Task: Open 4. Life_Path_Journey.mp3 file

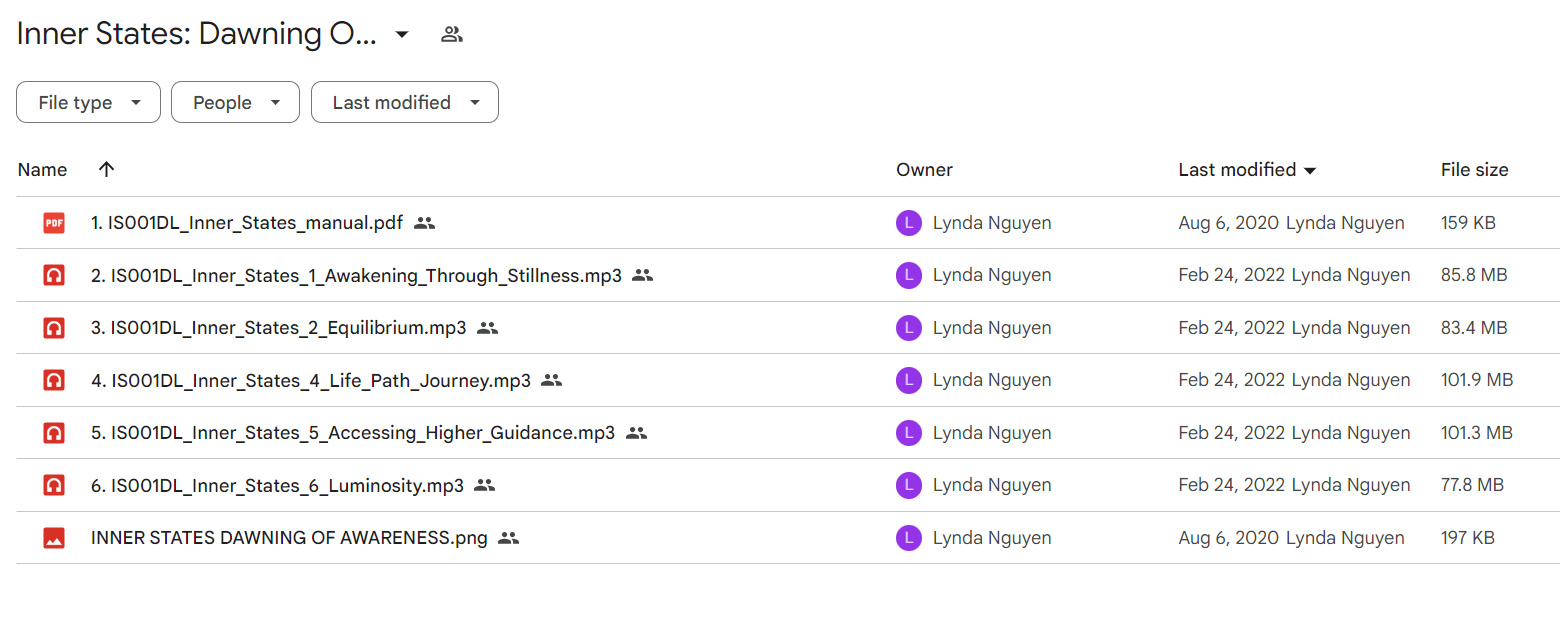Action: (311, 380)
